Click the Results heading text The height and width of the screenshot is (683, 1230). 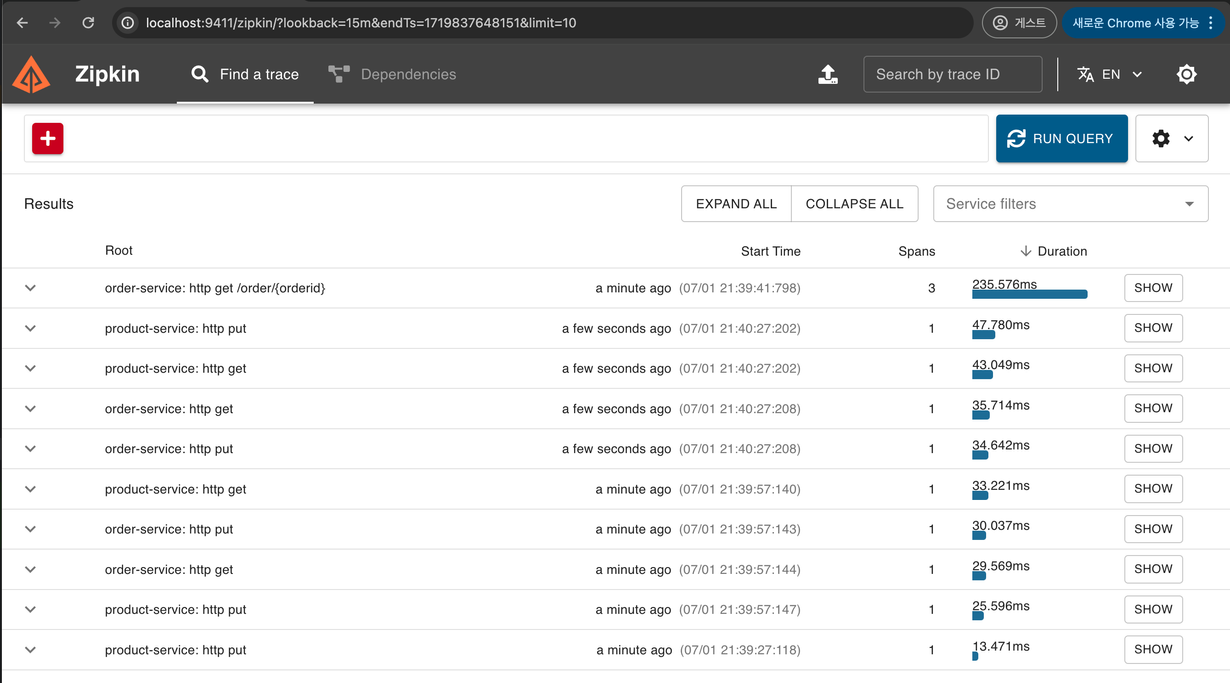(49, 204)
